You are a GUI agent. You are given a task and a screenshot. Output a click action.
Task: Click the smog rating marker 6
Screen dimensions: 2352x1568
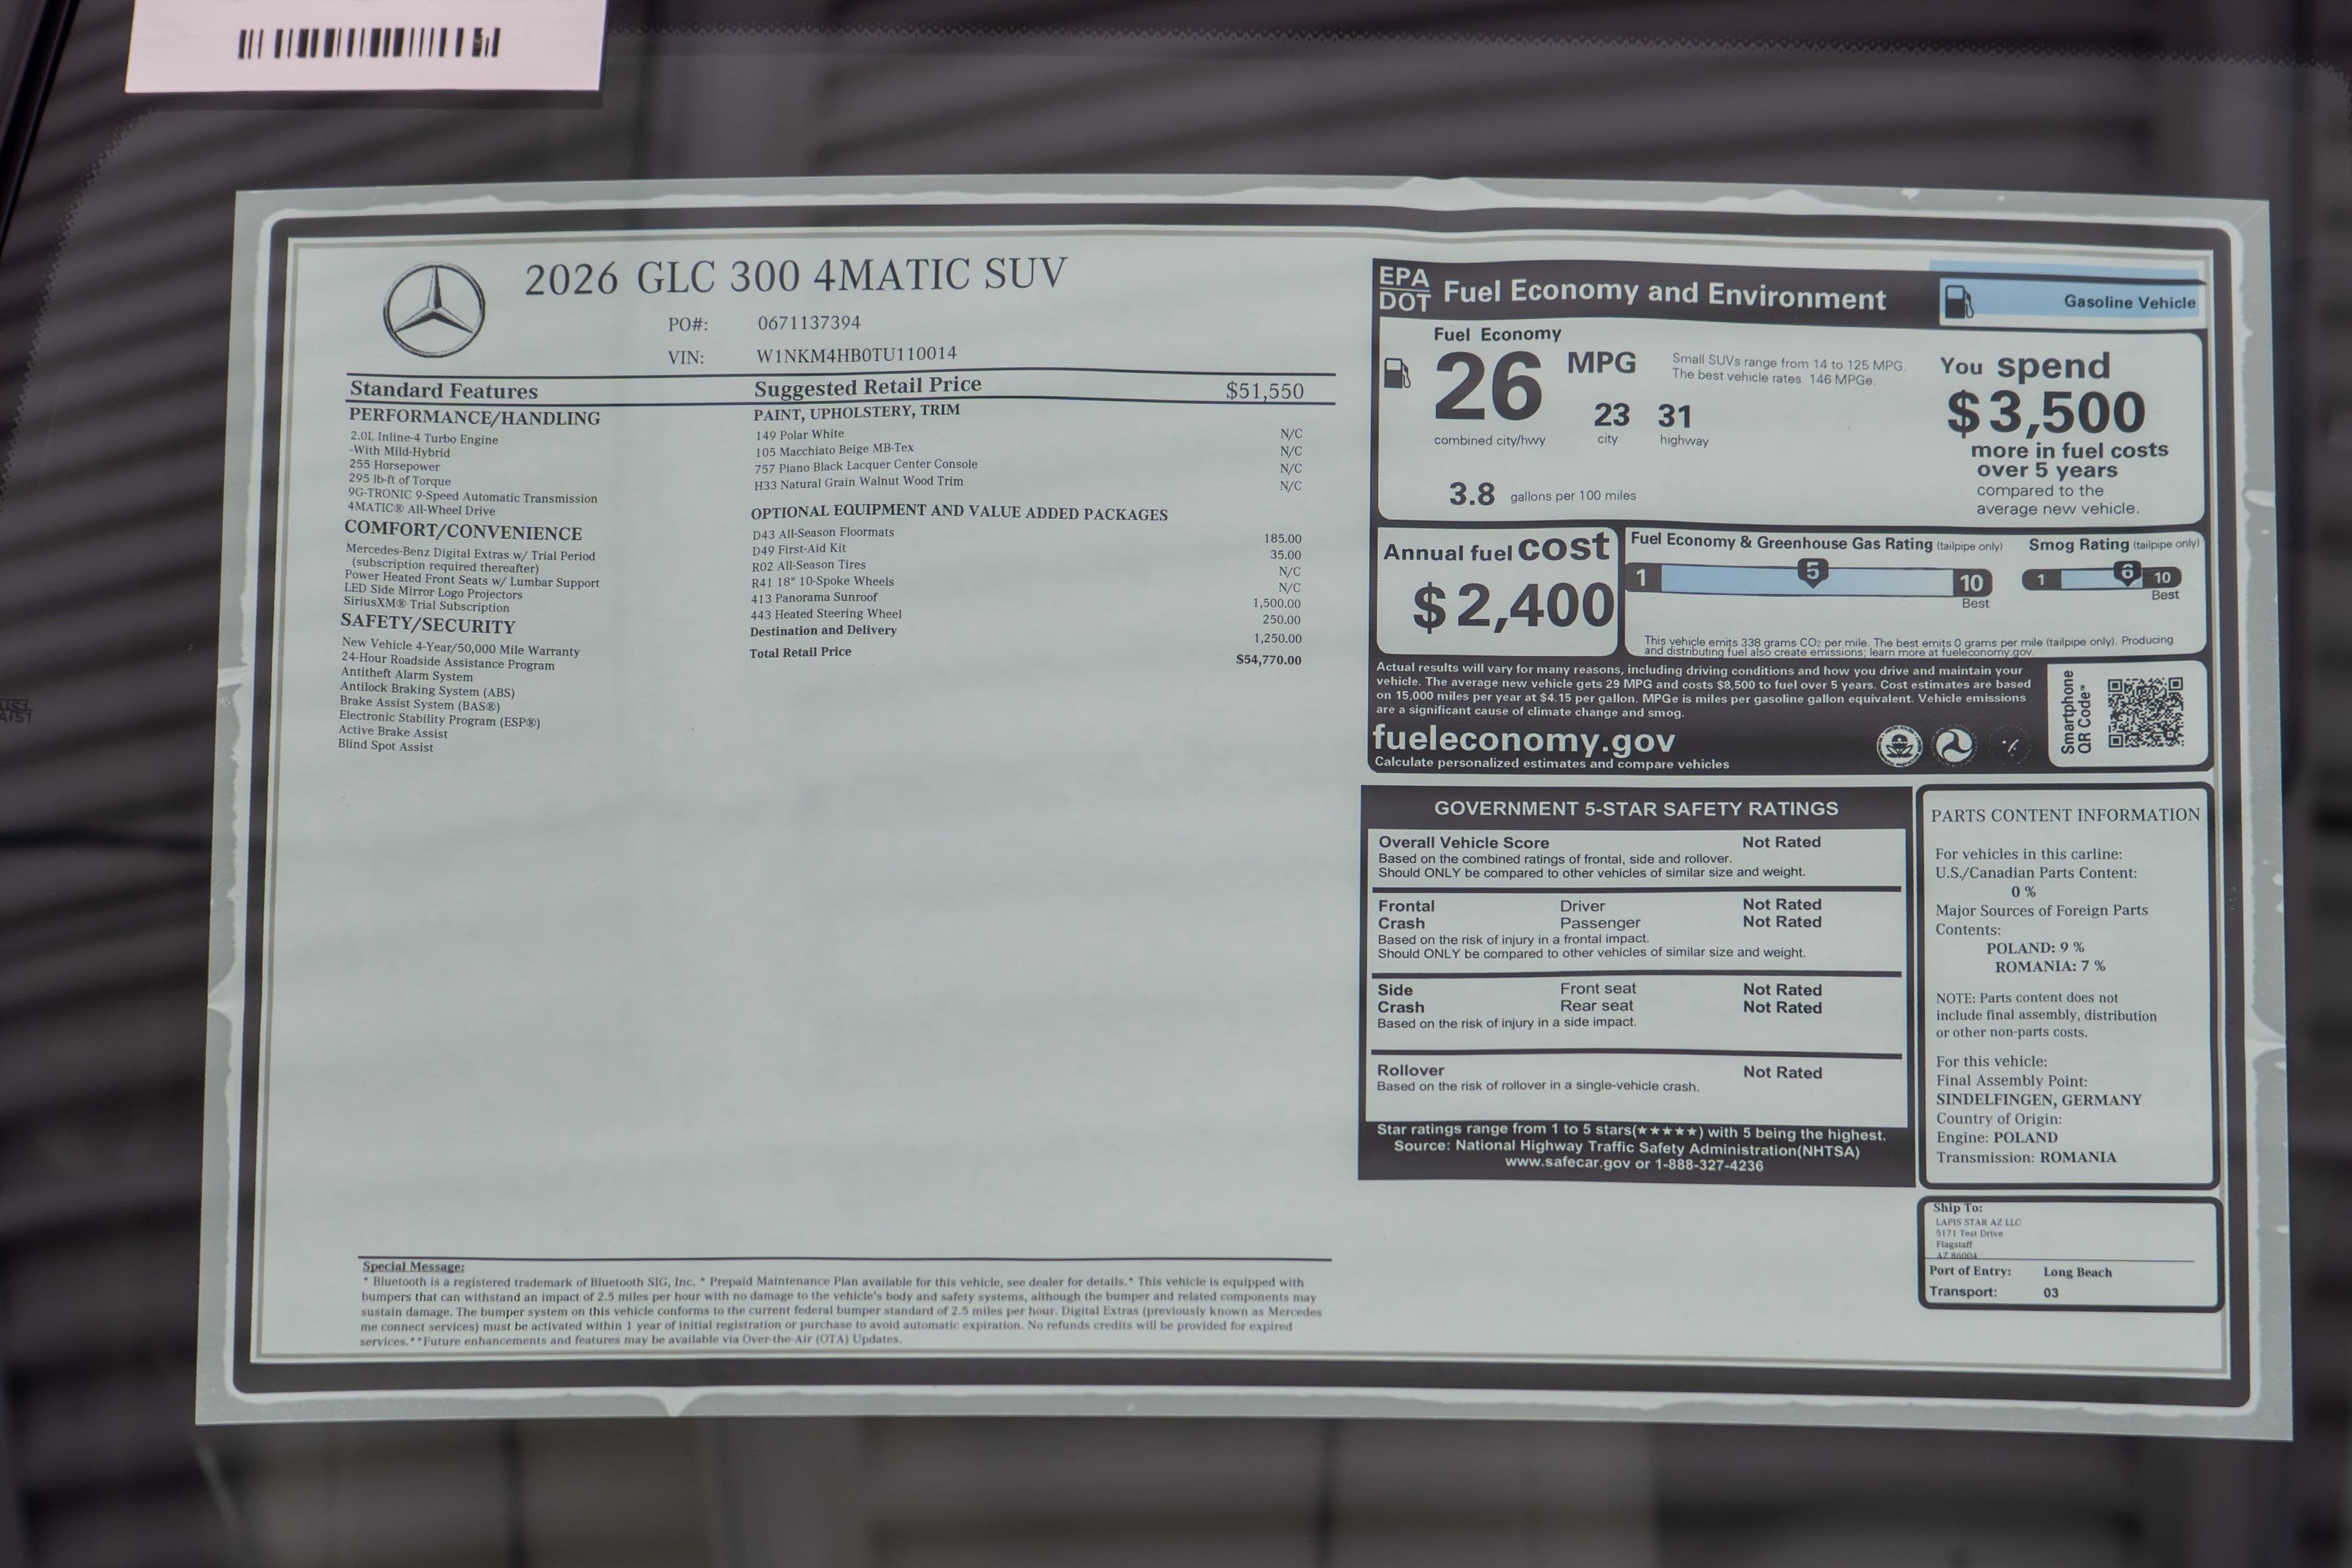tap(2127, 573)
